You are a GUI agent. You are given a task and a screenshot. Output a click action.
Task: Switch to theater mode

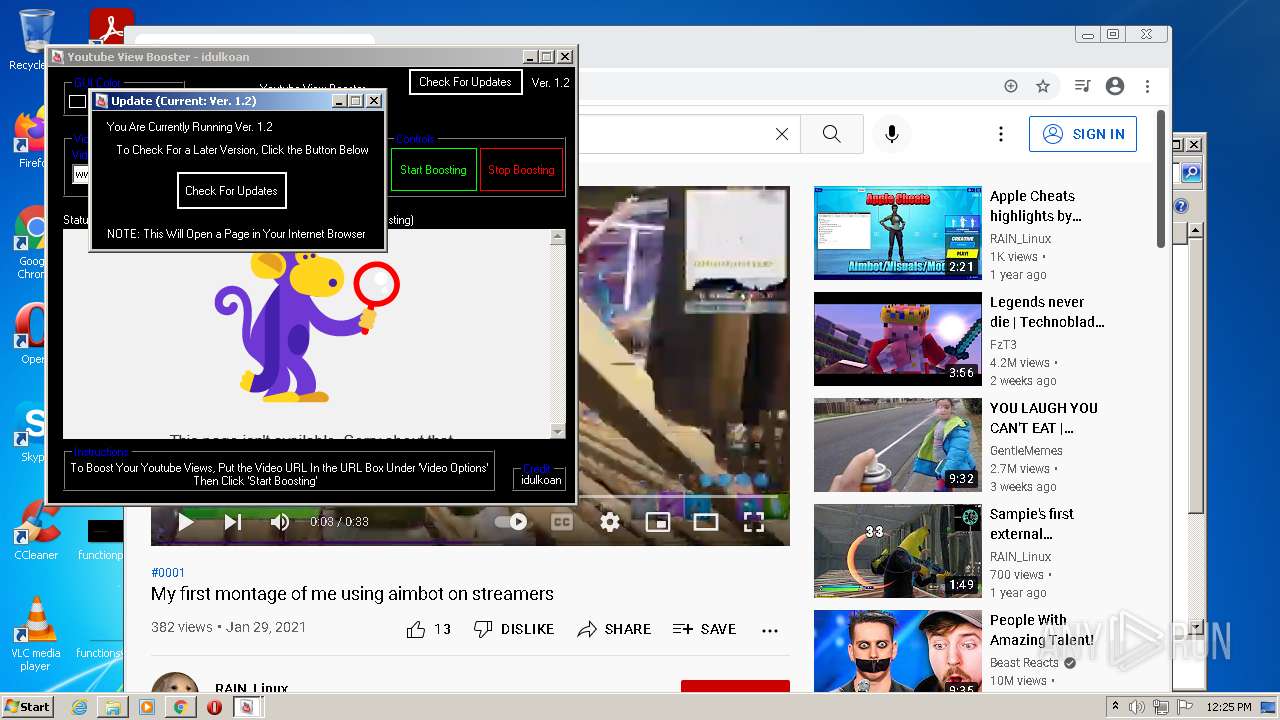tap(706, 522)
